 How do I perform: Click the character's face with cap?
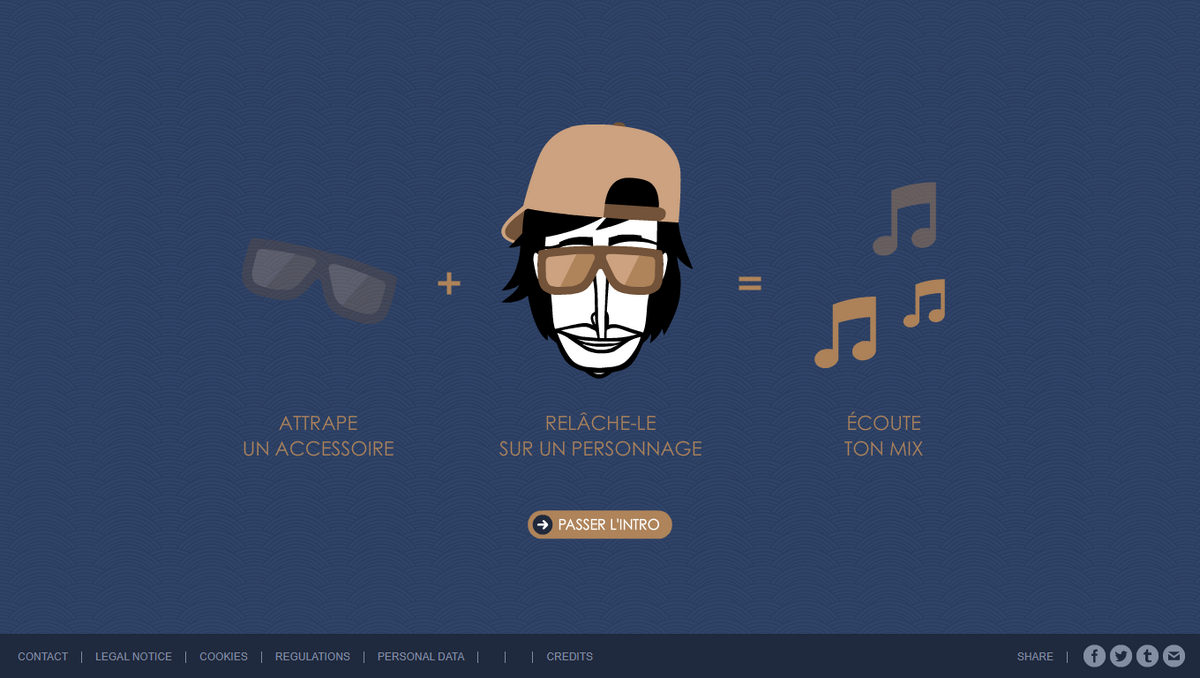597,250
